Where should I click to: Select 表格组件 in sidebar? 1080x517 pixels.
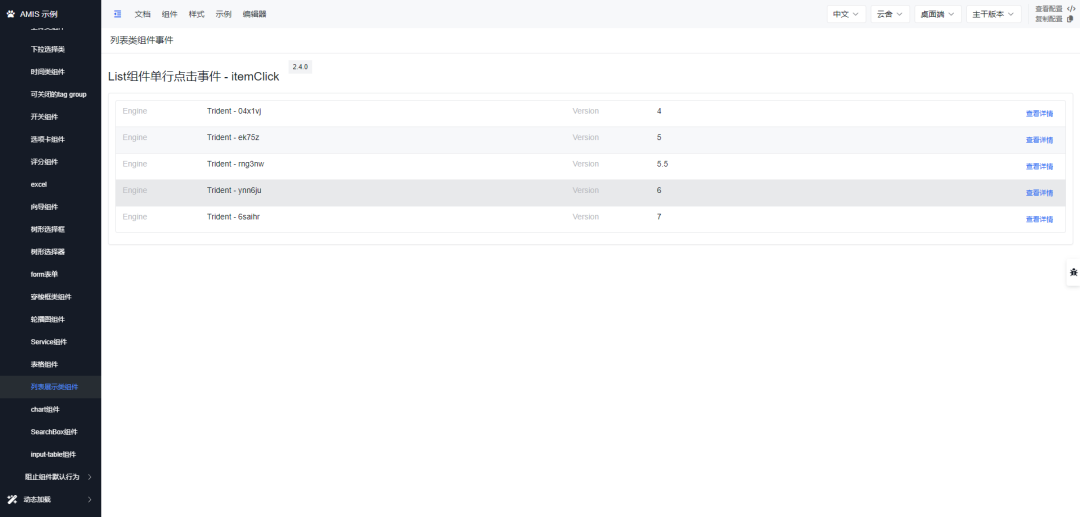pyautogui.click(x=44, y=364)
